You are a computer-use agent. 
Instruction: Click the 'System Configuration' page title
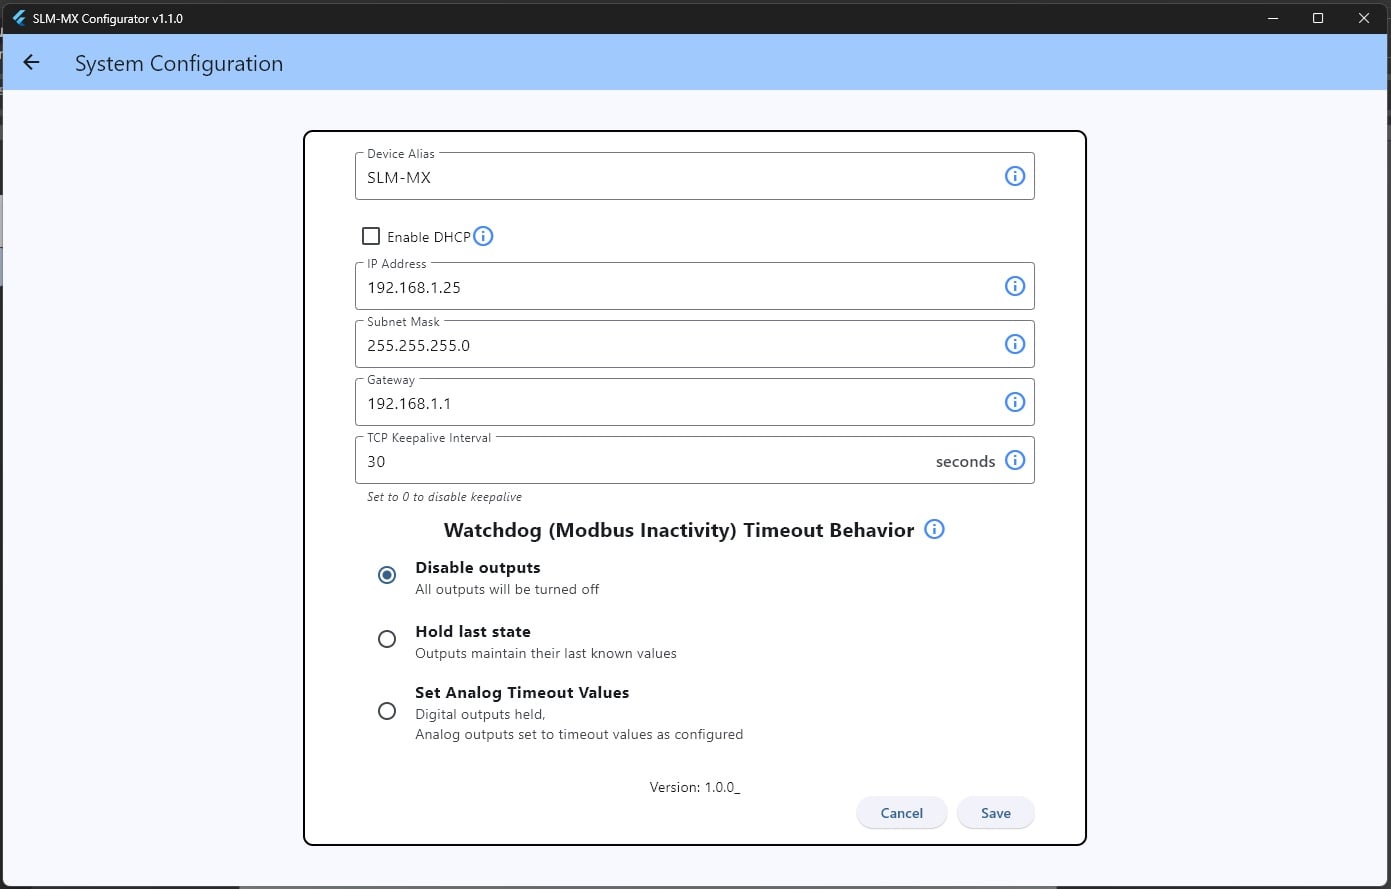(x=179, y=63)
